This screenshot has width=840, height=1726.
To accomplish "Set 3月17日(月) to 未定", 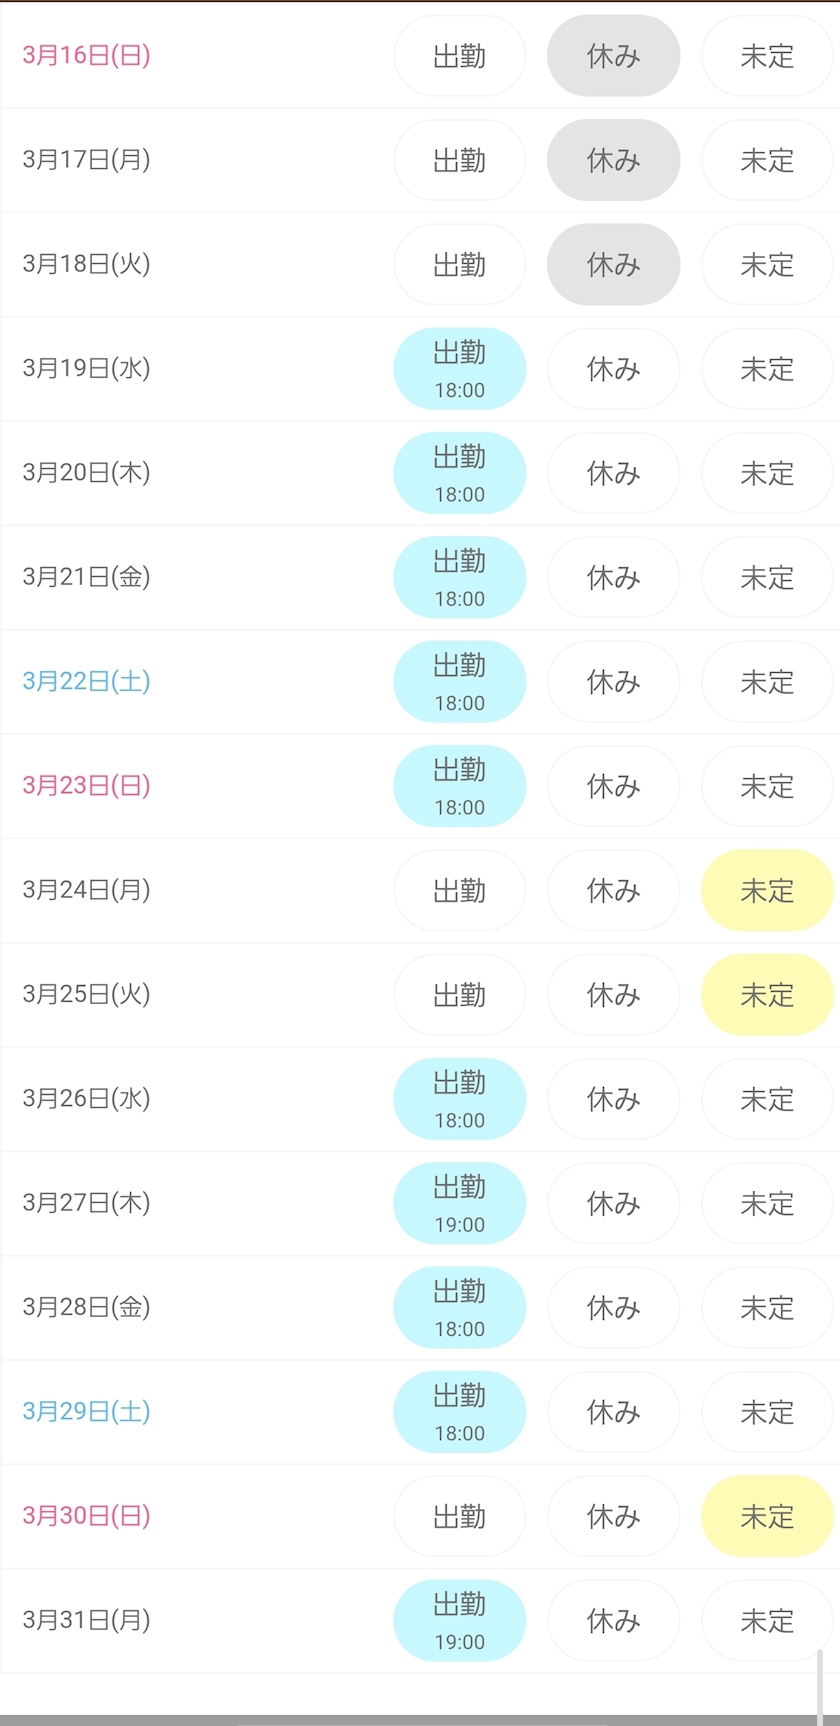I will [767, 160].
